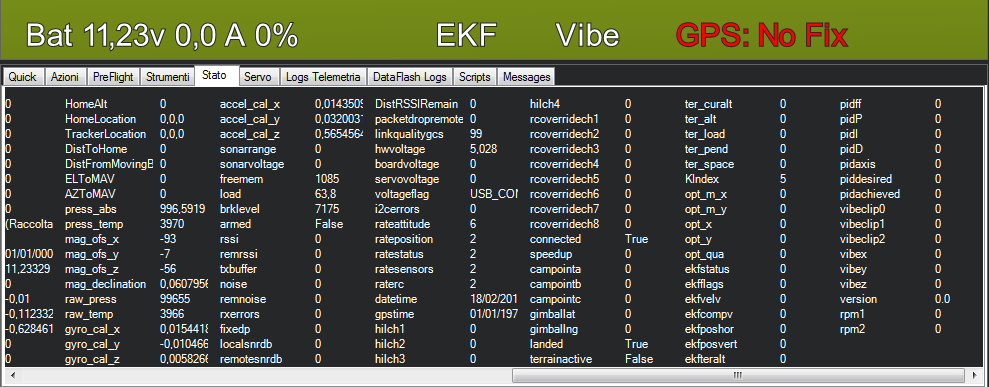Click rateattitude value 6
The image size is (989, 387).
click(x=473, y=224)
